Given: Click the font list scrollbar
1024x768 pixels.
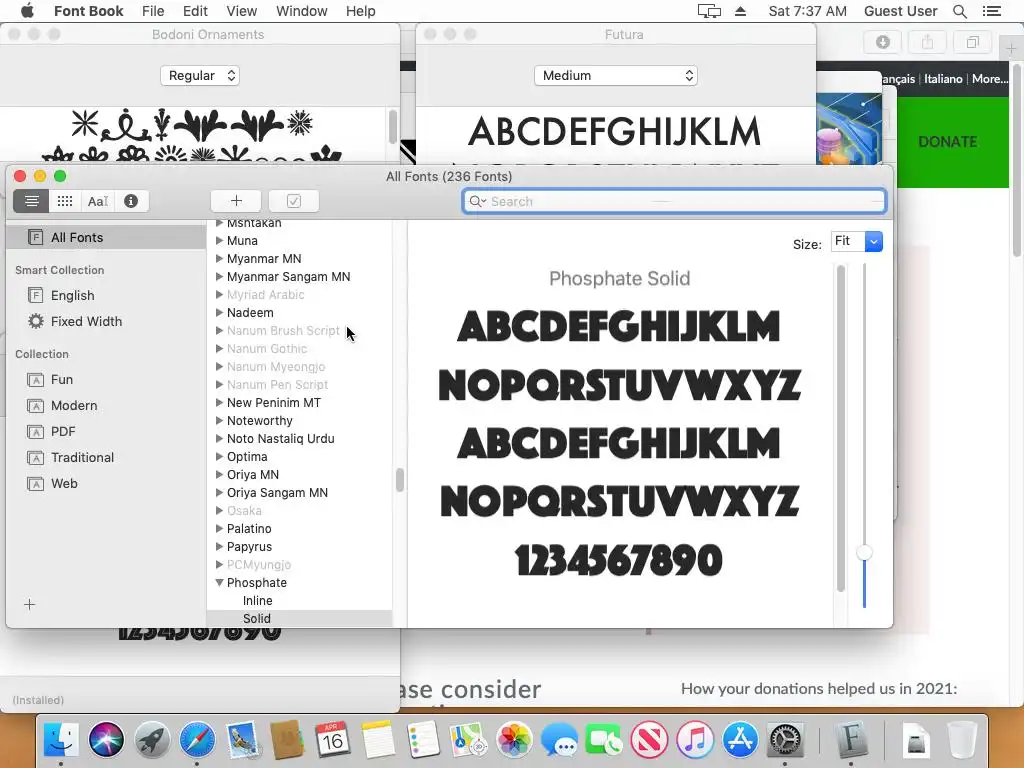Looking at the screenshot, I should tap(399, 480).
